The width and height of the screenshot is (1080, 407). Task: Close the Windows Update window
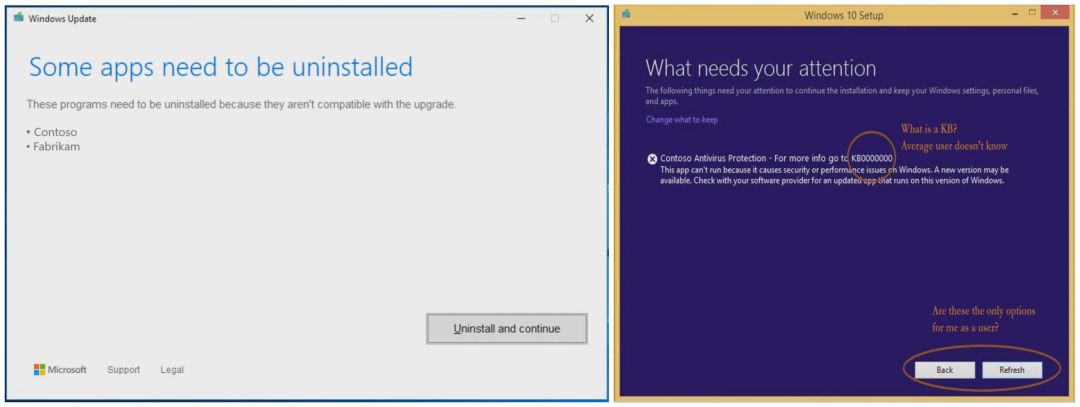[x=589, y=19]
